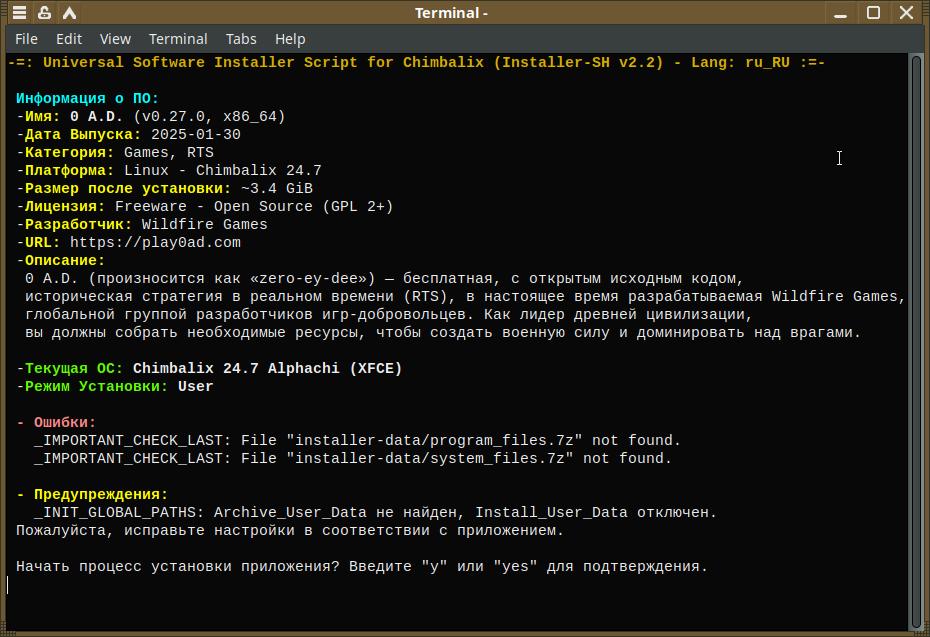Click the Terminal title bar text
This screenshot has width=930, height=637.
click(x=451, y=13)
